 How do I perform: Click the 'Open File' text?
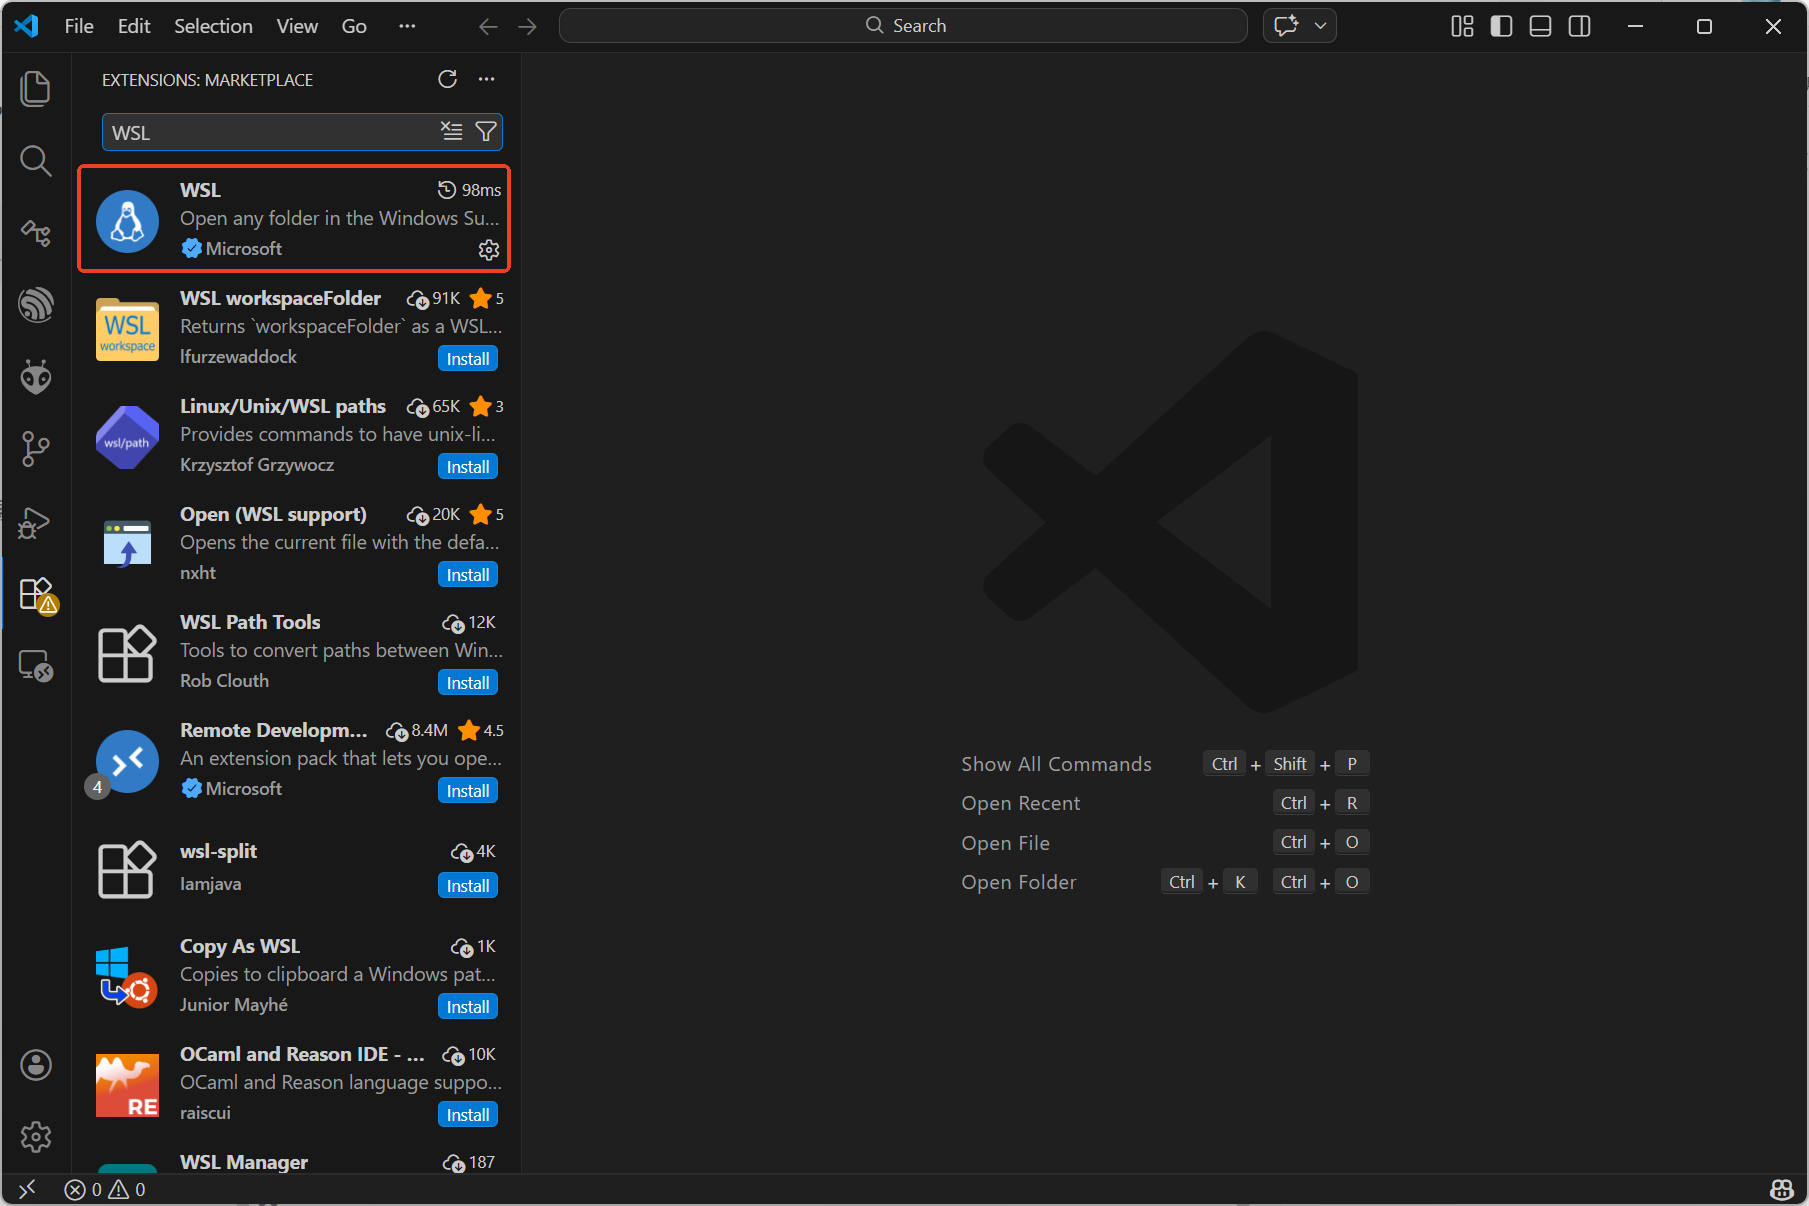1005,843
